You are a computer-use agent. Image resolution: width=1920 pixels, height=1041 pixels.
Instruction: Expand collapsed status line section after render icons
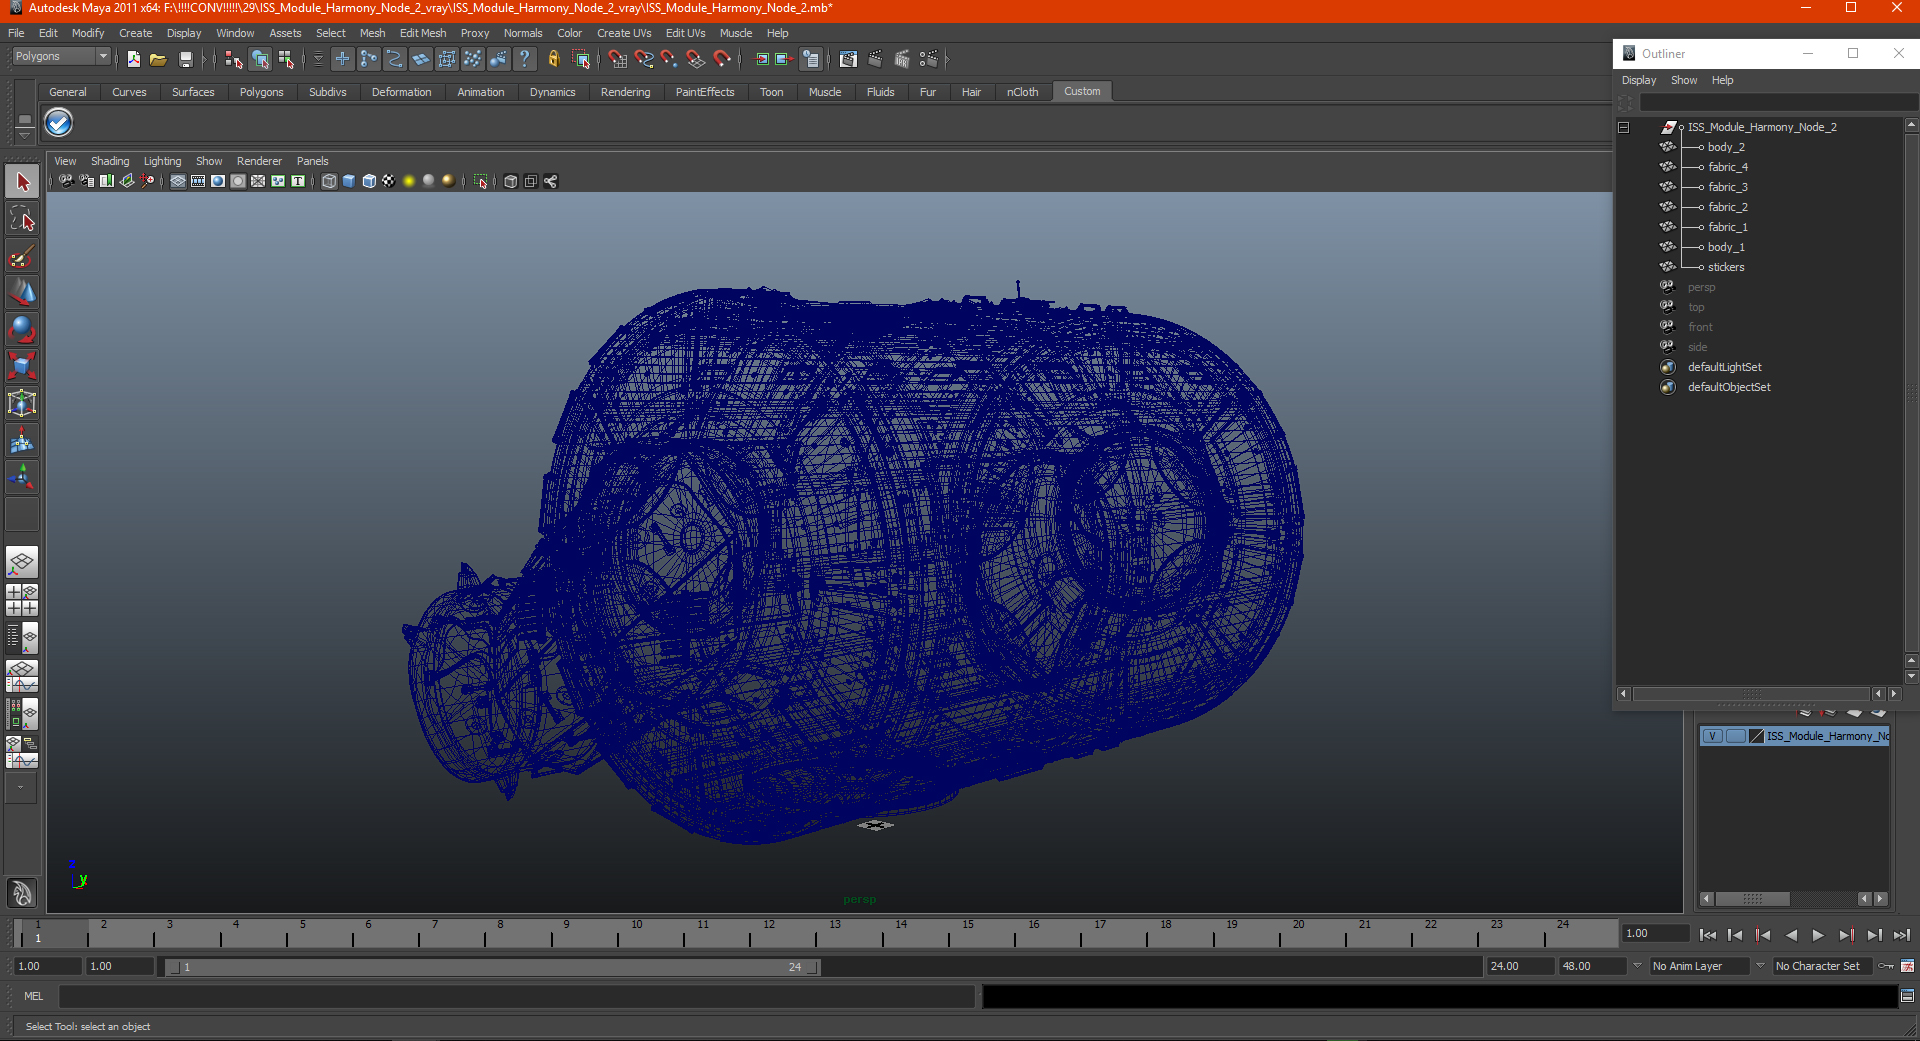coord(947,60)
